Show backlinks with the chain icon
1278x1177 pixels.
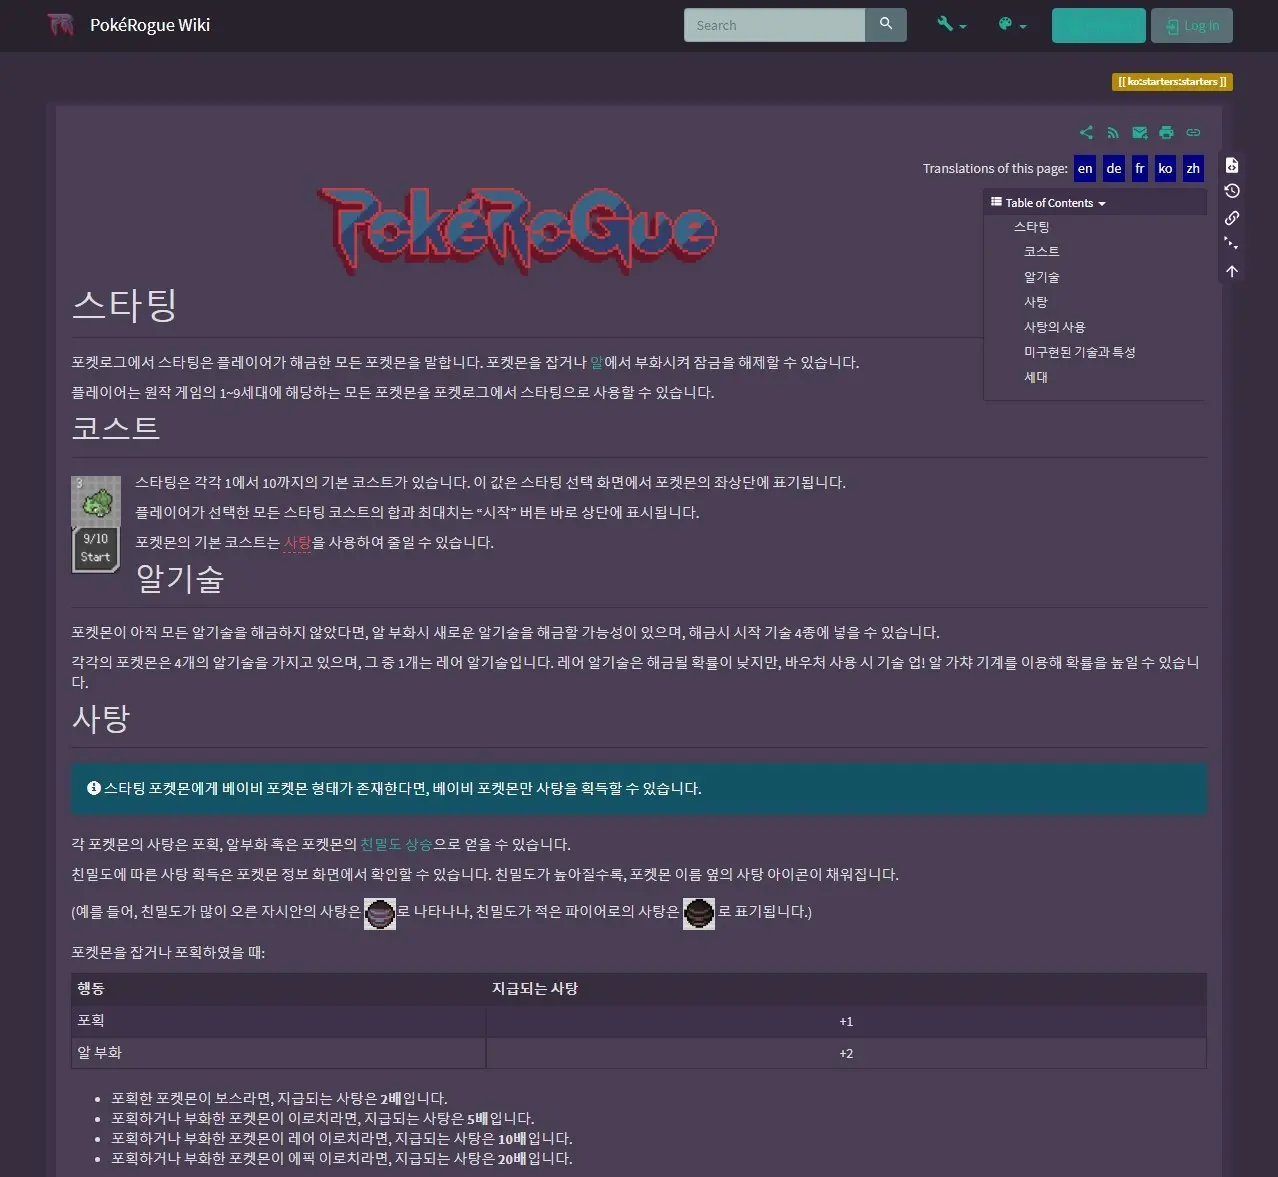[1231, 218]
